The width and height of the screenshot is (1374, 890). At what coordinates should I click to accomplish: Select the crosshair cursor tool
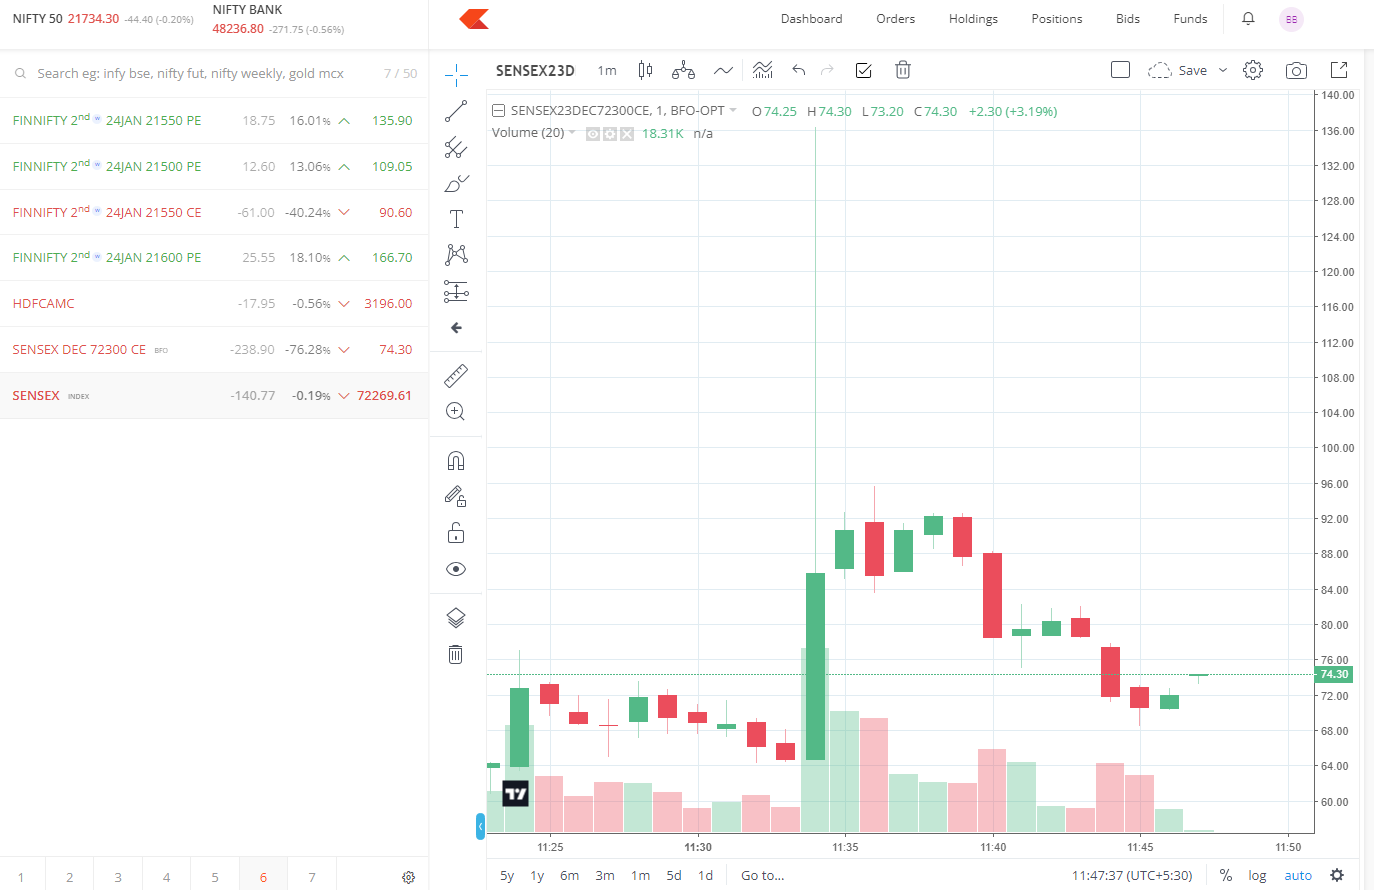(456, 75)
